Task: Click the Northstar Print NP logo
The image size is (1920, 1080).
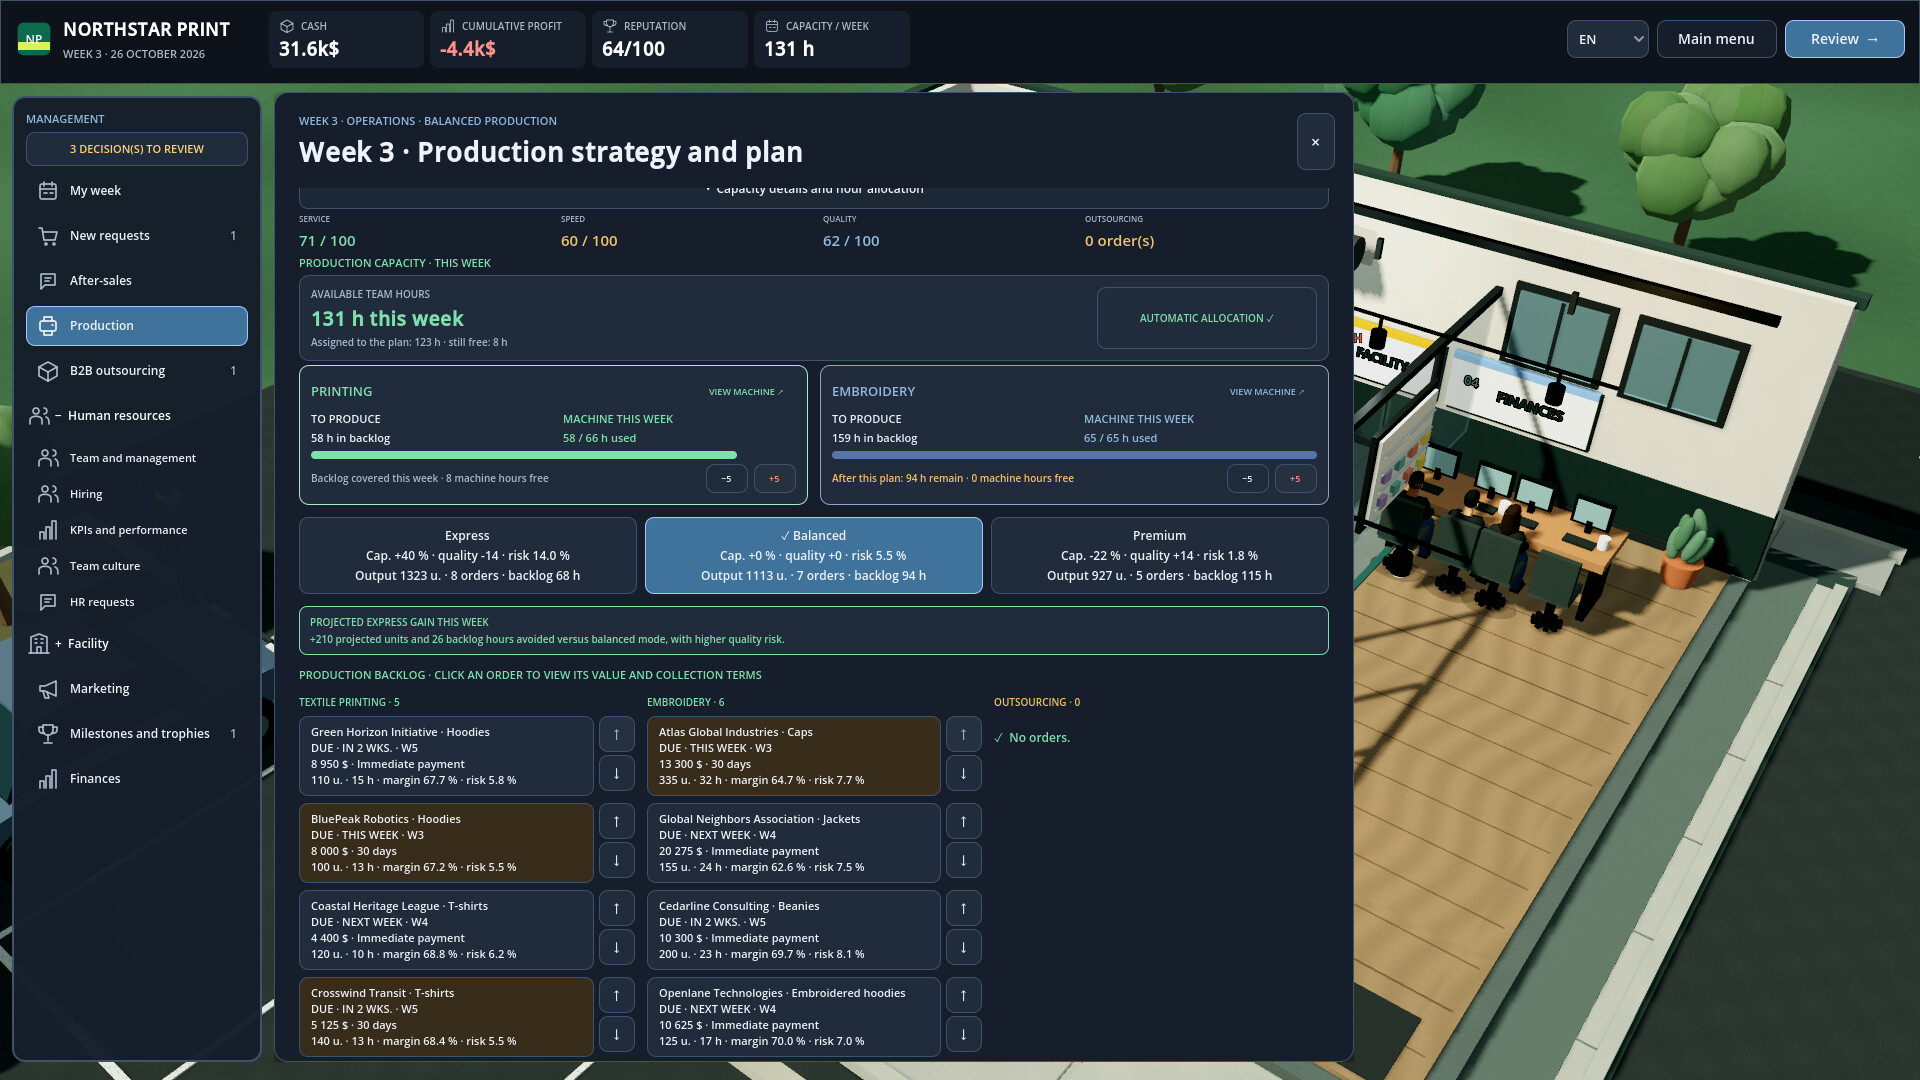Action: tap(34, 39)
